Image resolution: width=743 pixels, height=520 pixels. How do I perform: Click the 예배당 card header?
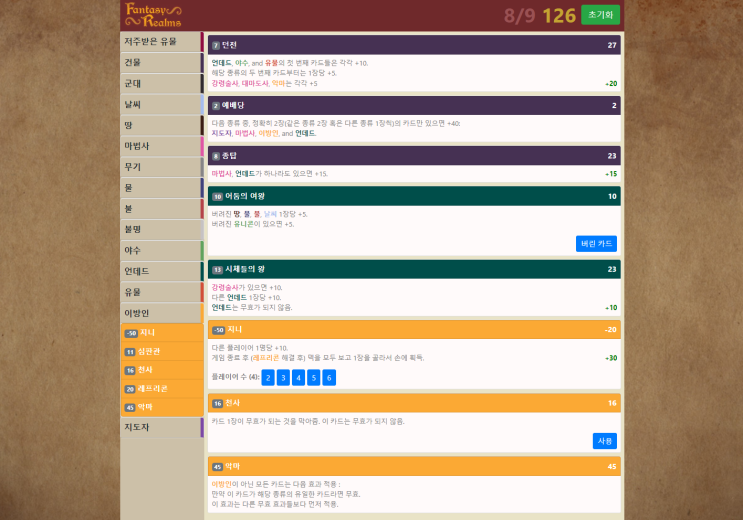coord(414,105)
